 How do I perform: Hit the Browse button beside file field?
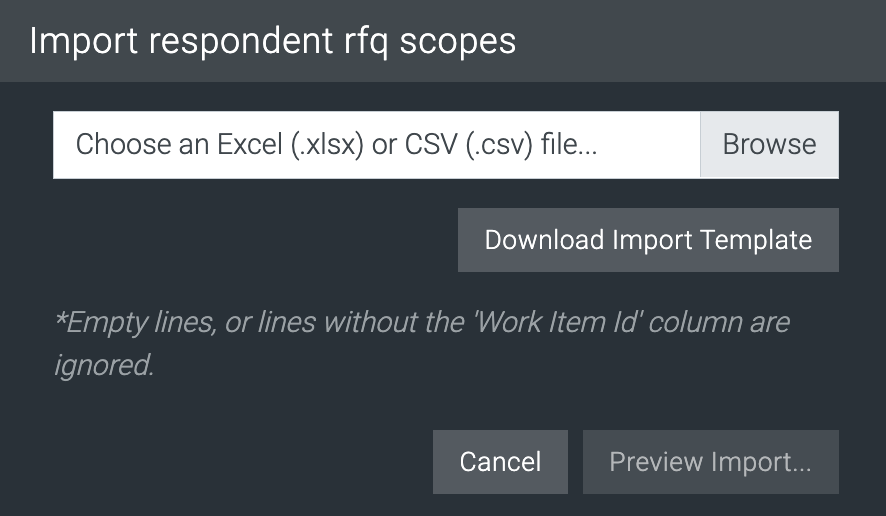(x=769, y=145)
